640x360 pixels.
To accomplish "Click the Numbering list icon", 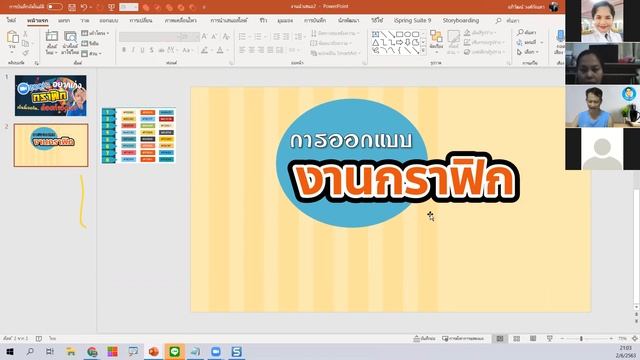I will pyautogui.click(x=259, y=37).
